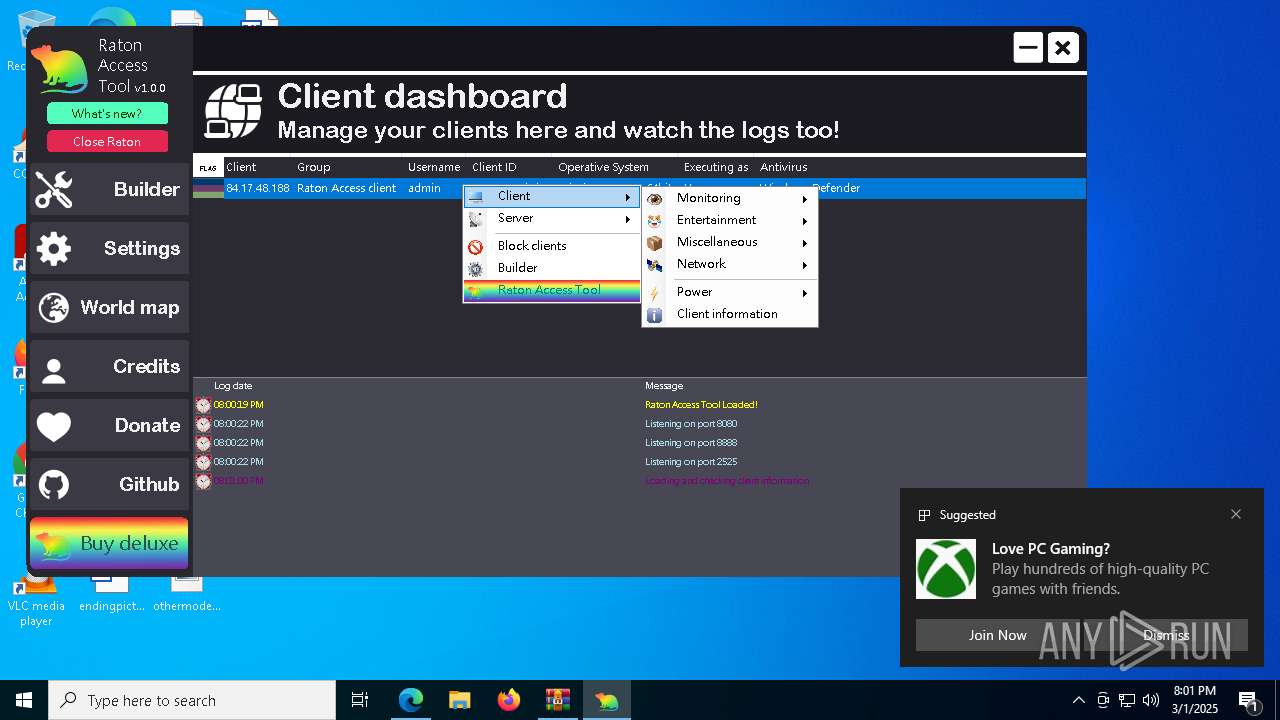Screen dimensions: 1280x720
Task: Open the World map section
Action: [x=109, y=308]
